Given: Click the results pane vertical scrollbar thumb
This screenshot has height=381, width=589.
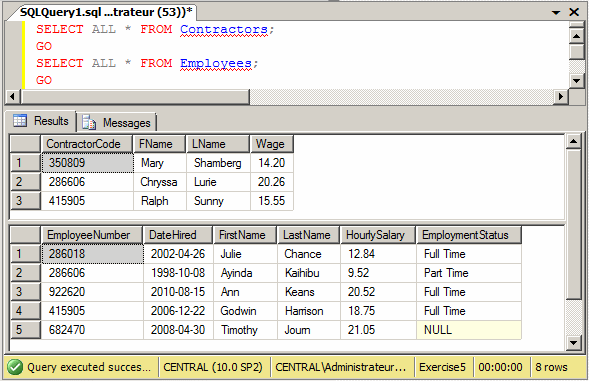Looking at the screenshot, I should tap(573, 224).
